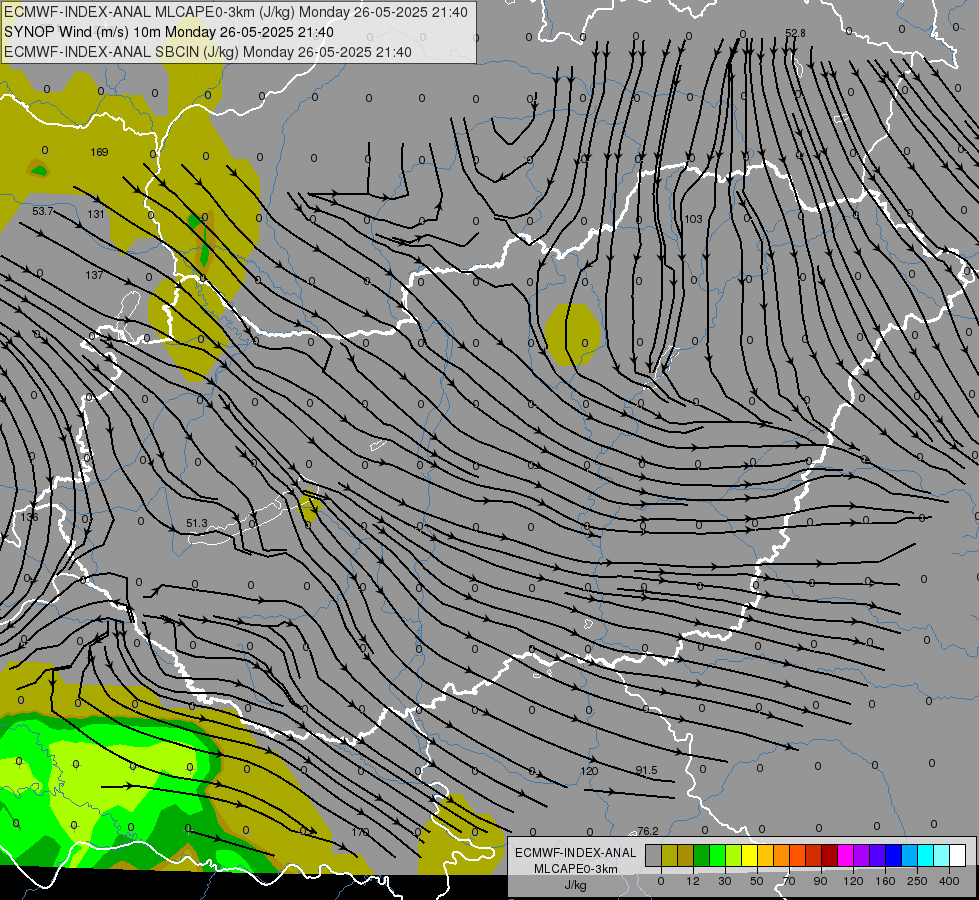
Task: Click the dark red legend swatch after 90
Action: (829, 855)
